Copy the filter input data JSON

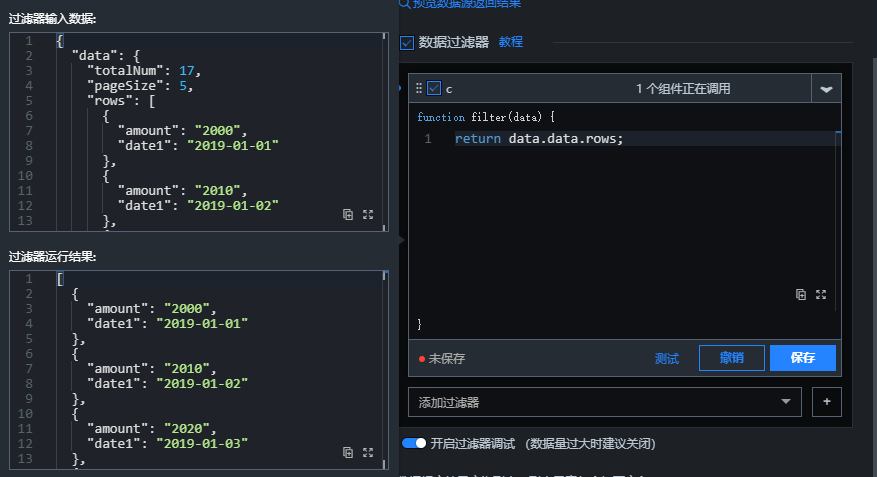click(x=348, y=215)
